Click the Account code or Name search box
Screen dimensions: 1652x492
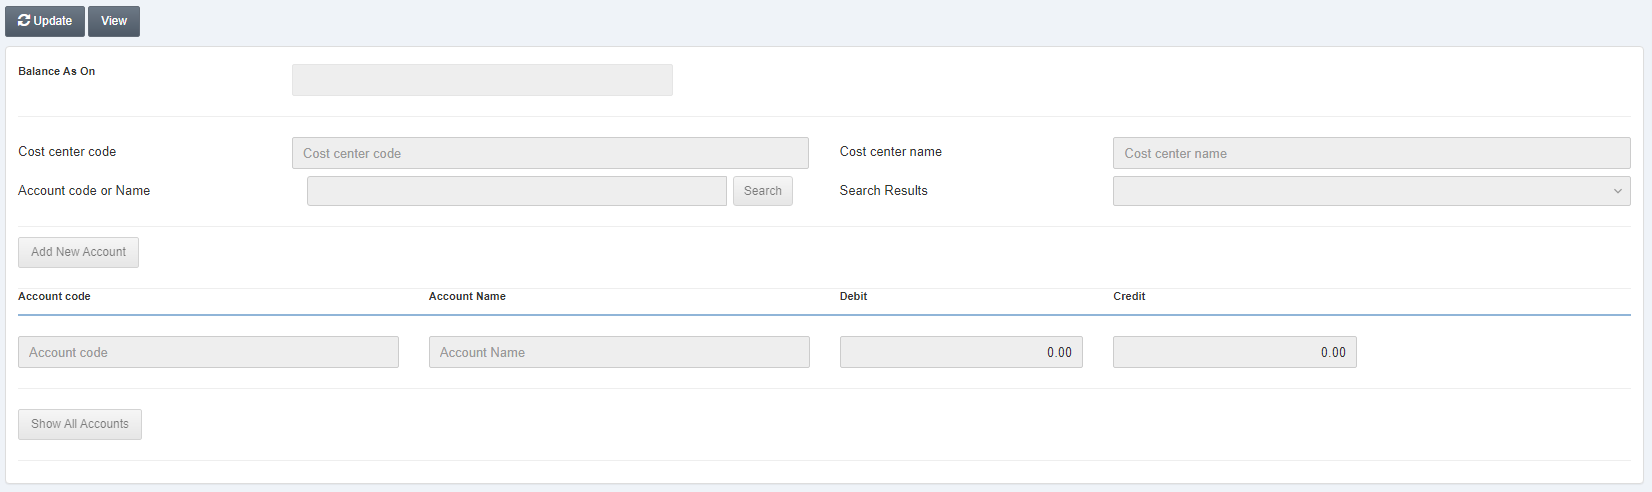point(516,191)
